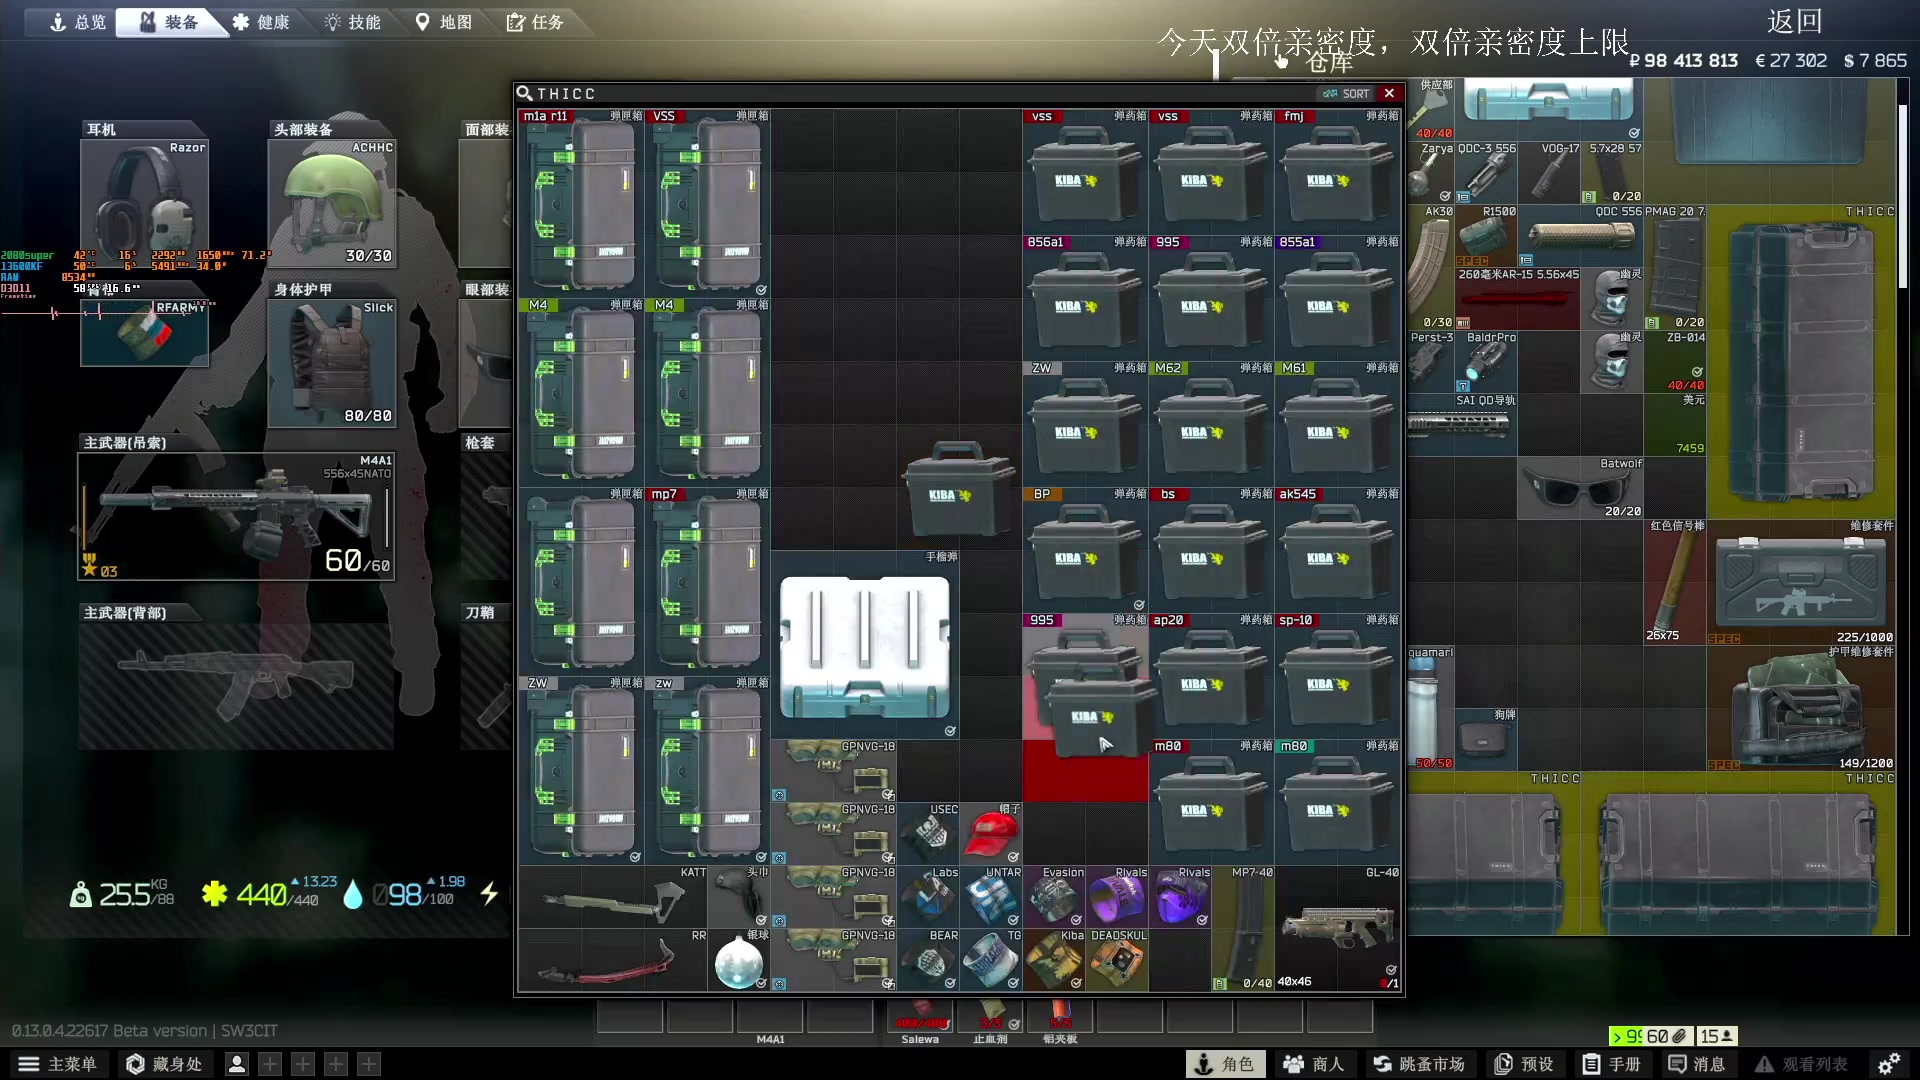Select the 装备 gear tab
The width and height of the screenshot is (1920, 1080).
click(x=170, y=22)
